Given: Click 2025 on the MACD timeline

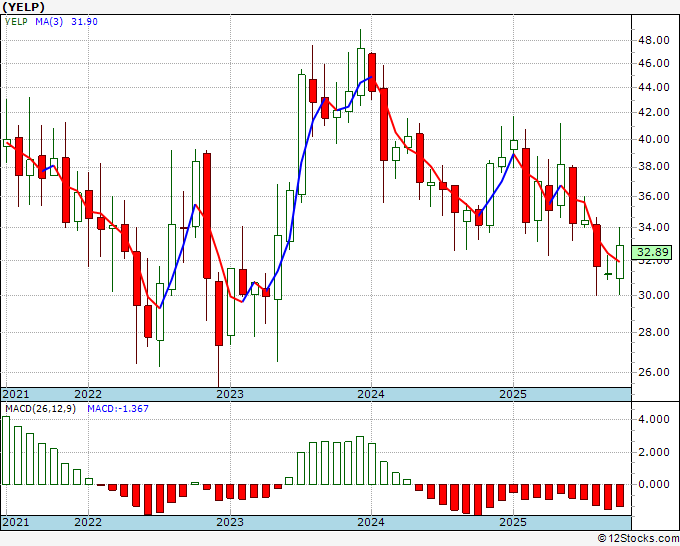Looking at the screenshot, I should pos(513,522).
